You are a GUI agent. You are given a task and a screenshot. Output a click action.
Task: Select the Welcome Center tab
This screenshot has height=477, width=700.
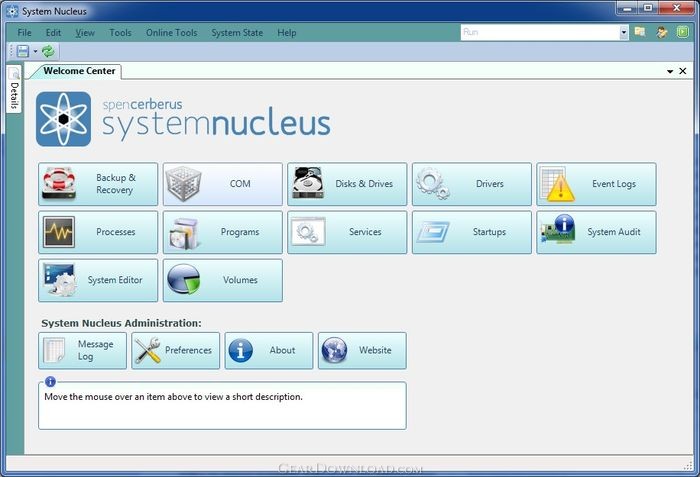[x=79, y=71]
